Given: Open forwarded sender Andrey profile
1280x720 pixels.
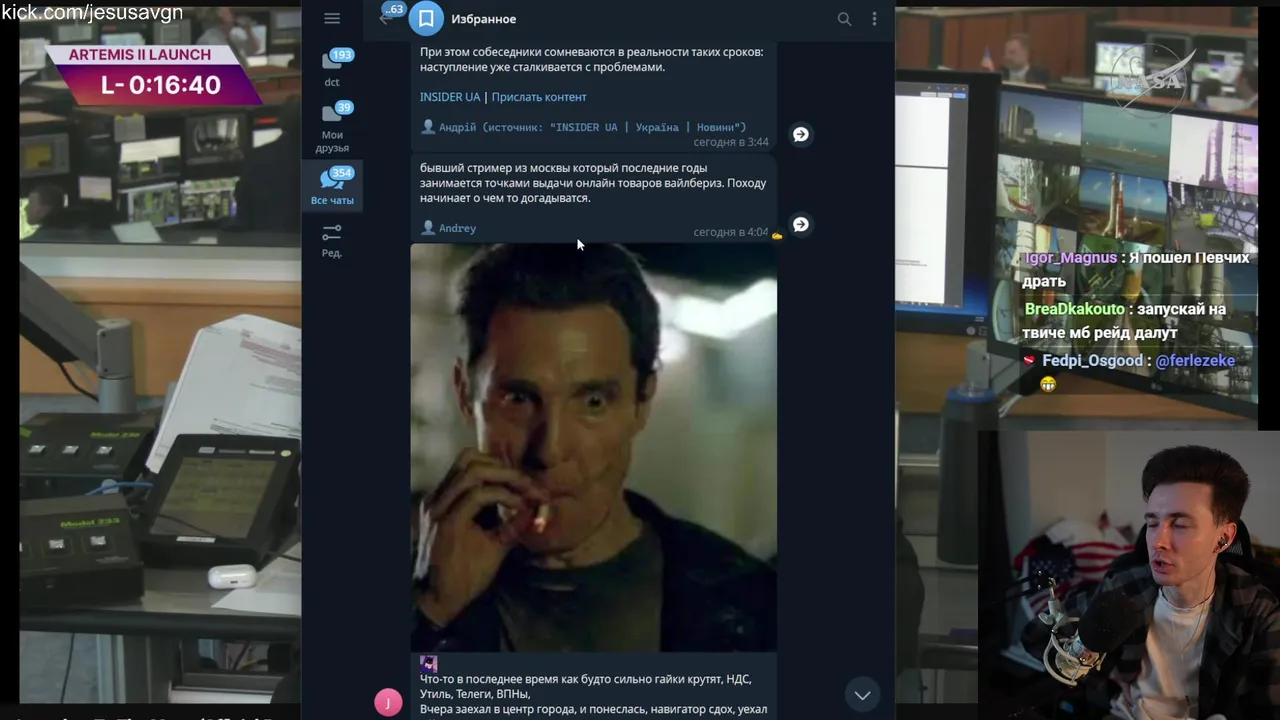Looking at the screenshot, I should pyautogui.click(x=457, y=228).
